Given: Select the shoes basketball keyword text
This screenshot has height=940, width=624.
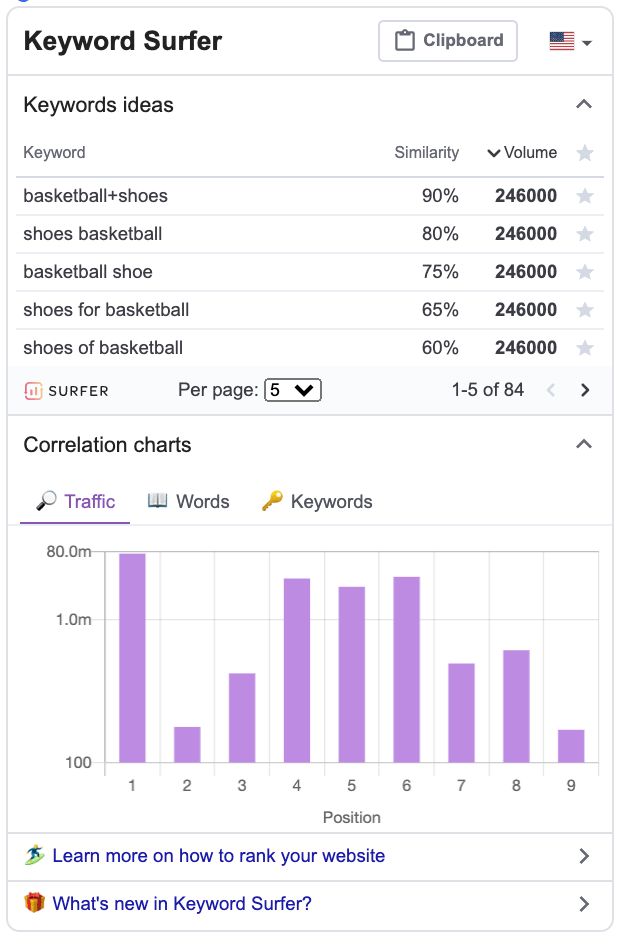Looking at the screenshot, I should tap(93, 234).
